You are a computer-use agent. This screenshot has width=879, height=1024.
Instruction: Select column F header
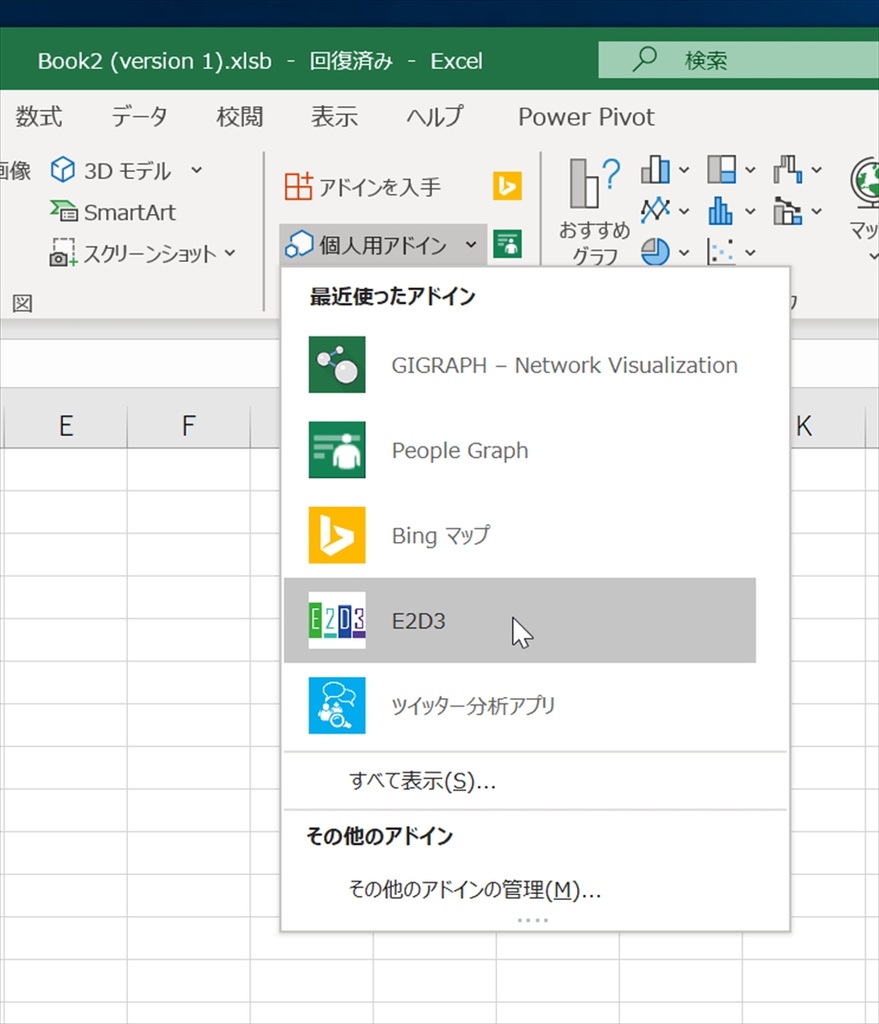click(x=189, y=426)
